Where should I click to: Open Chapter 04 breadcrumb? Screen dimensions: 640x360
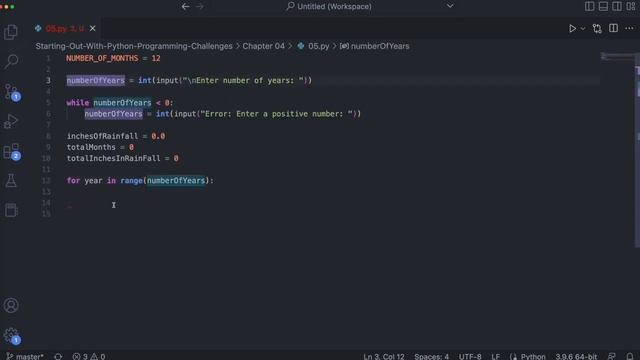[263, 46]
